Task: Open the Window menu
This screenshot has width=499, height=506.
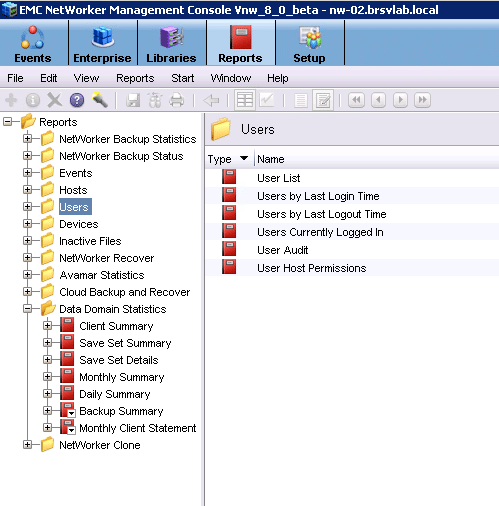Action: (231, 78)
